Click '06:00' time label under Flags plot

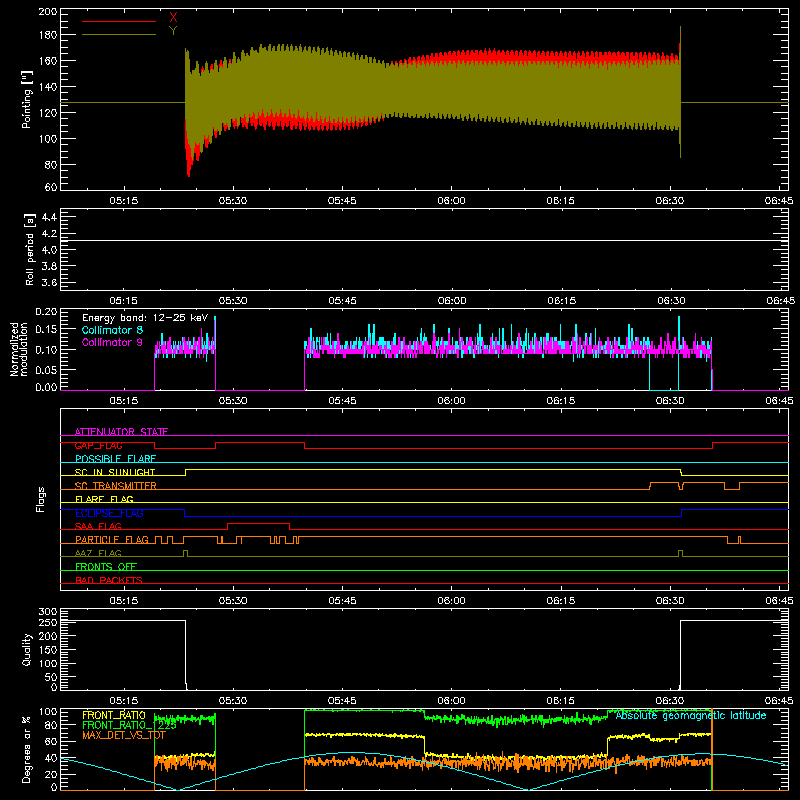click(x=452, y=601)
